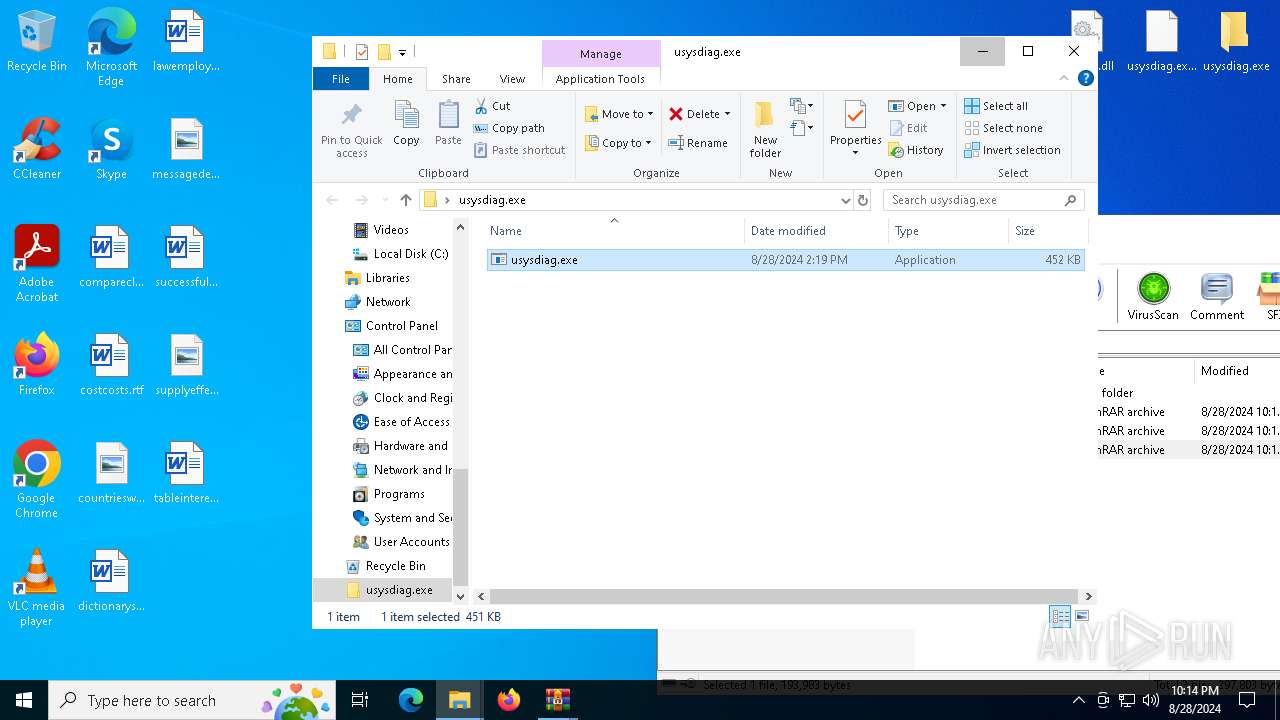Switch to the Home tab
This screenshot has width=1280, height=720.
[397, 79]
